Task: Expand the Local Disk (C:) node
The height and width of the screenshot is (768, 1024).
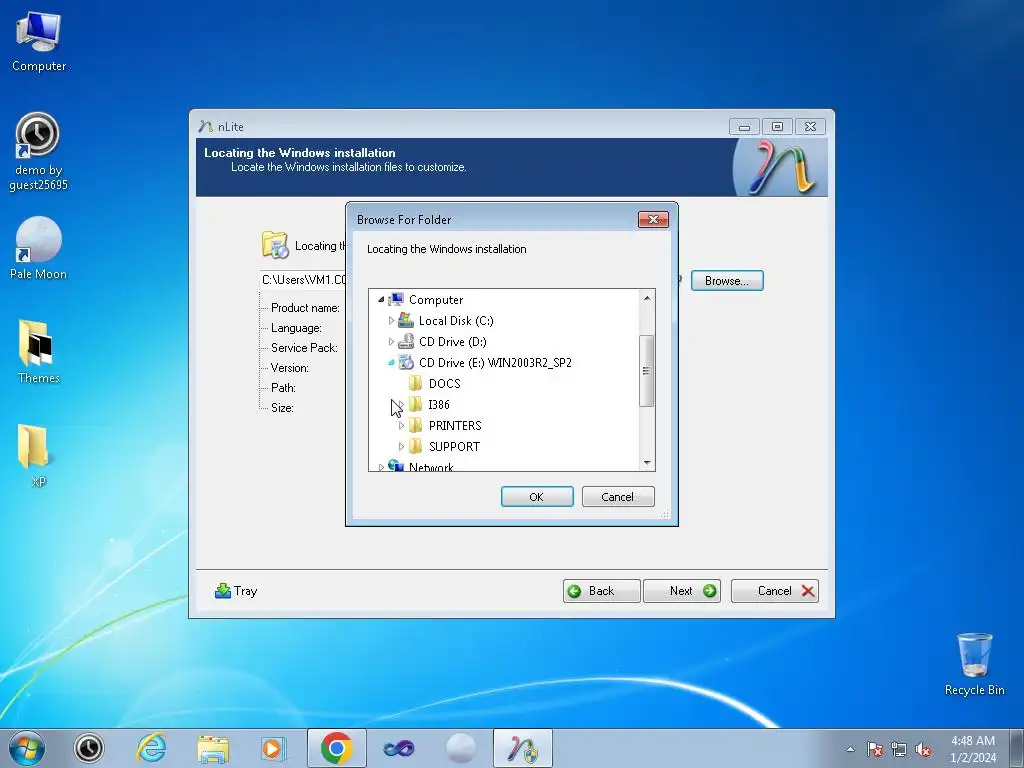Action: point(391,321)
